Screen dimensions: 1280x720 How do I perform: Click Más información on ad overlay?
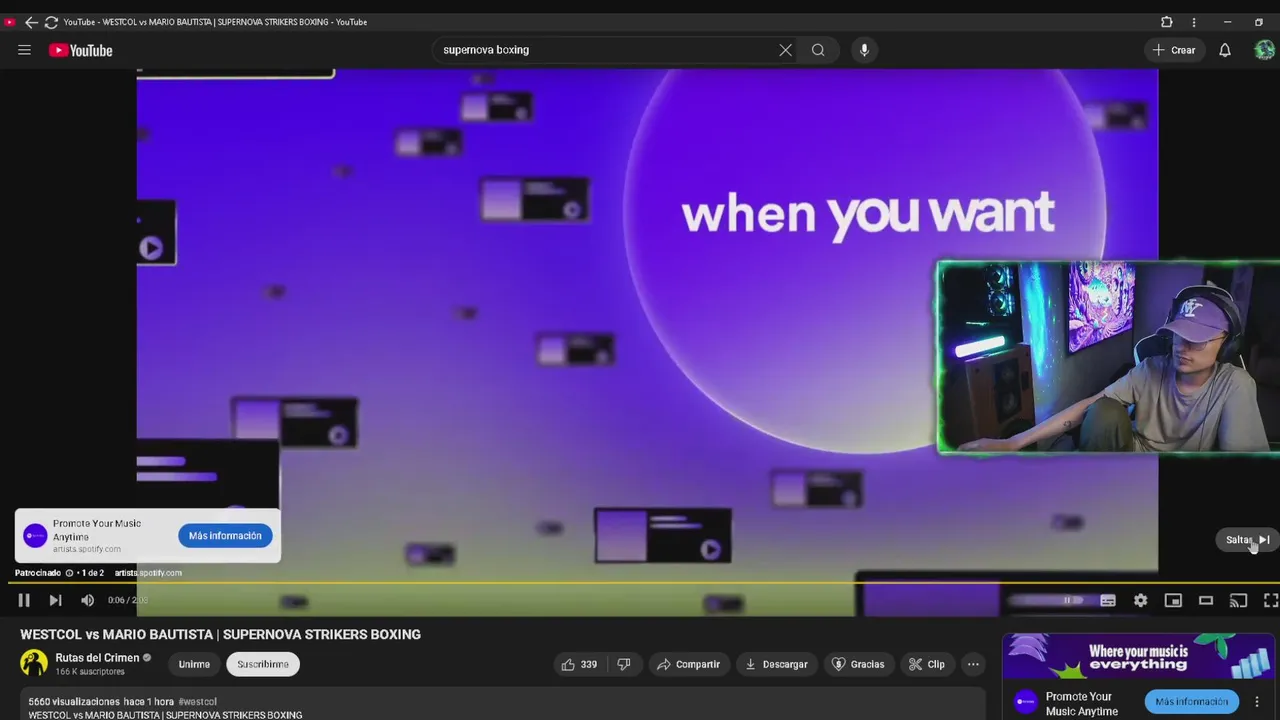(225, 536)
